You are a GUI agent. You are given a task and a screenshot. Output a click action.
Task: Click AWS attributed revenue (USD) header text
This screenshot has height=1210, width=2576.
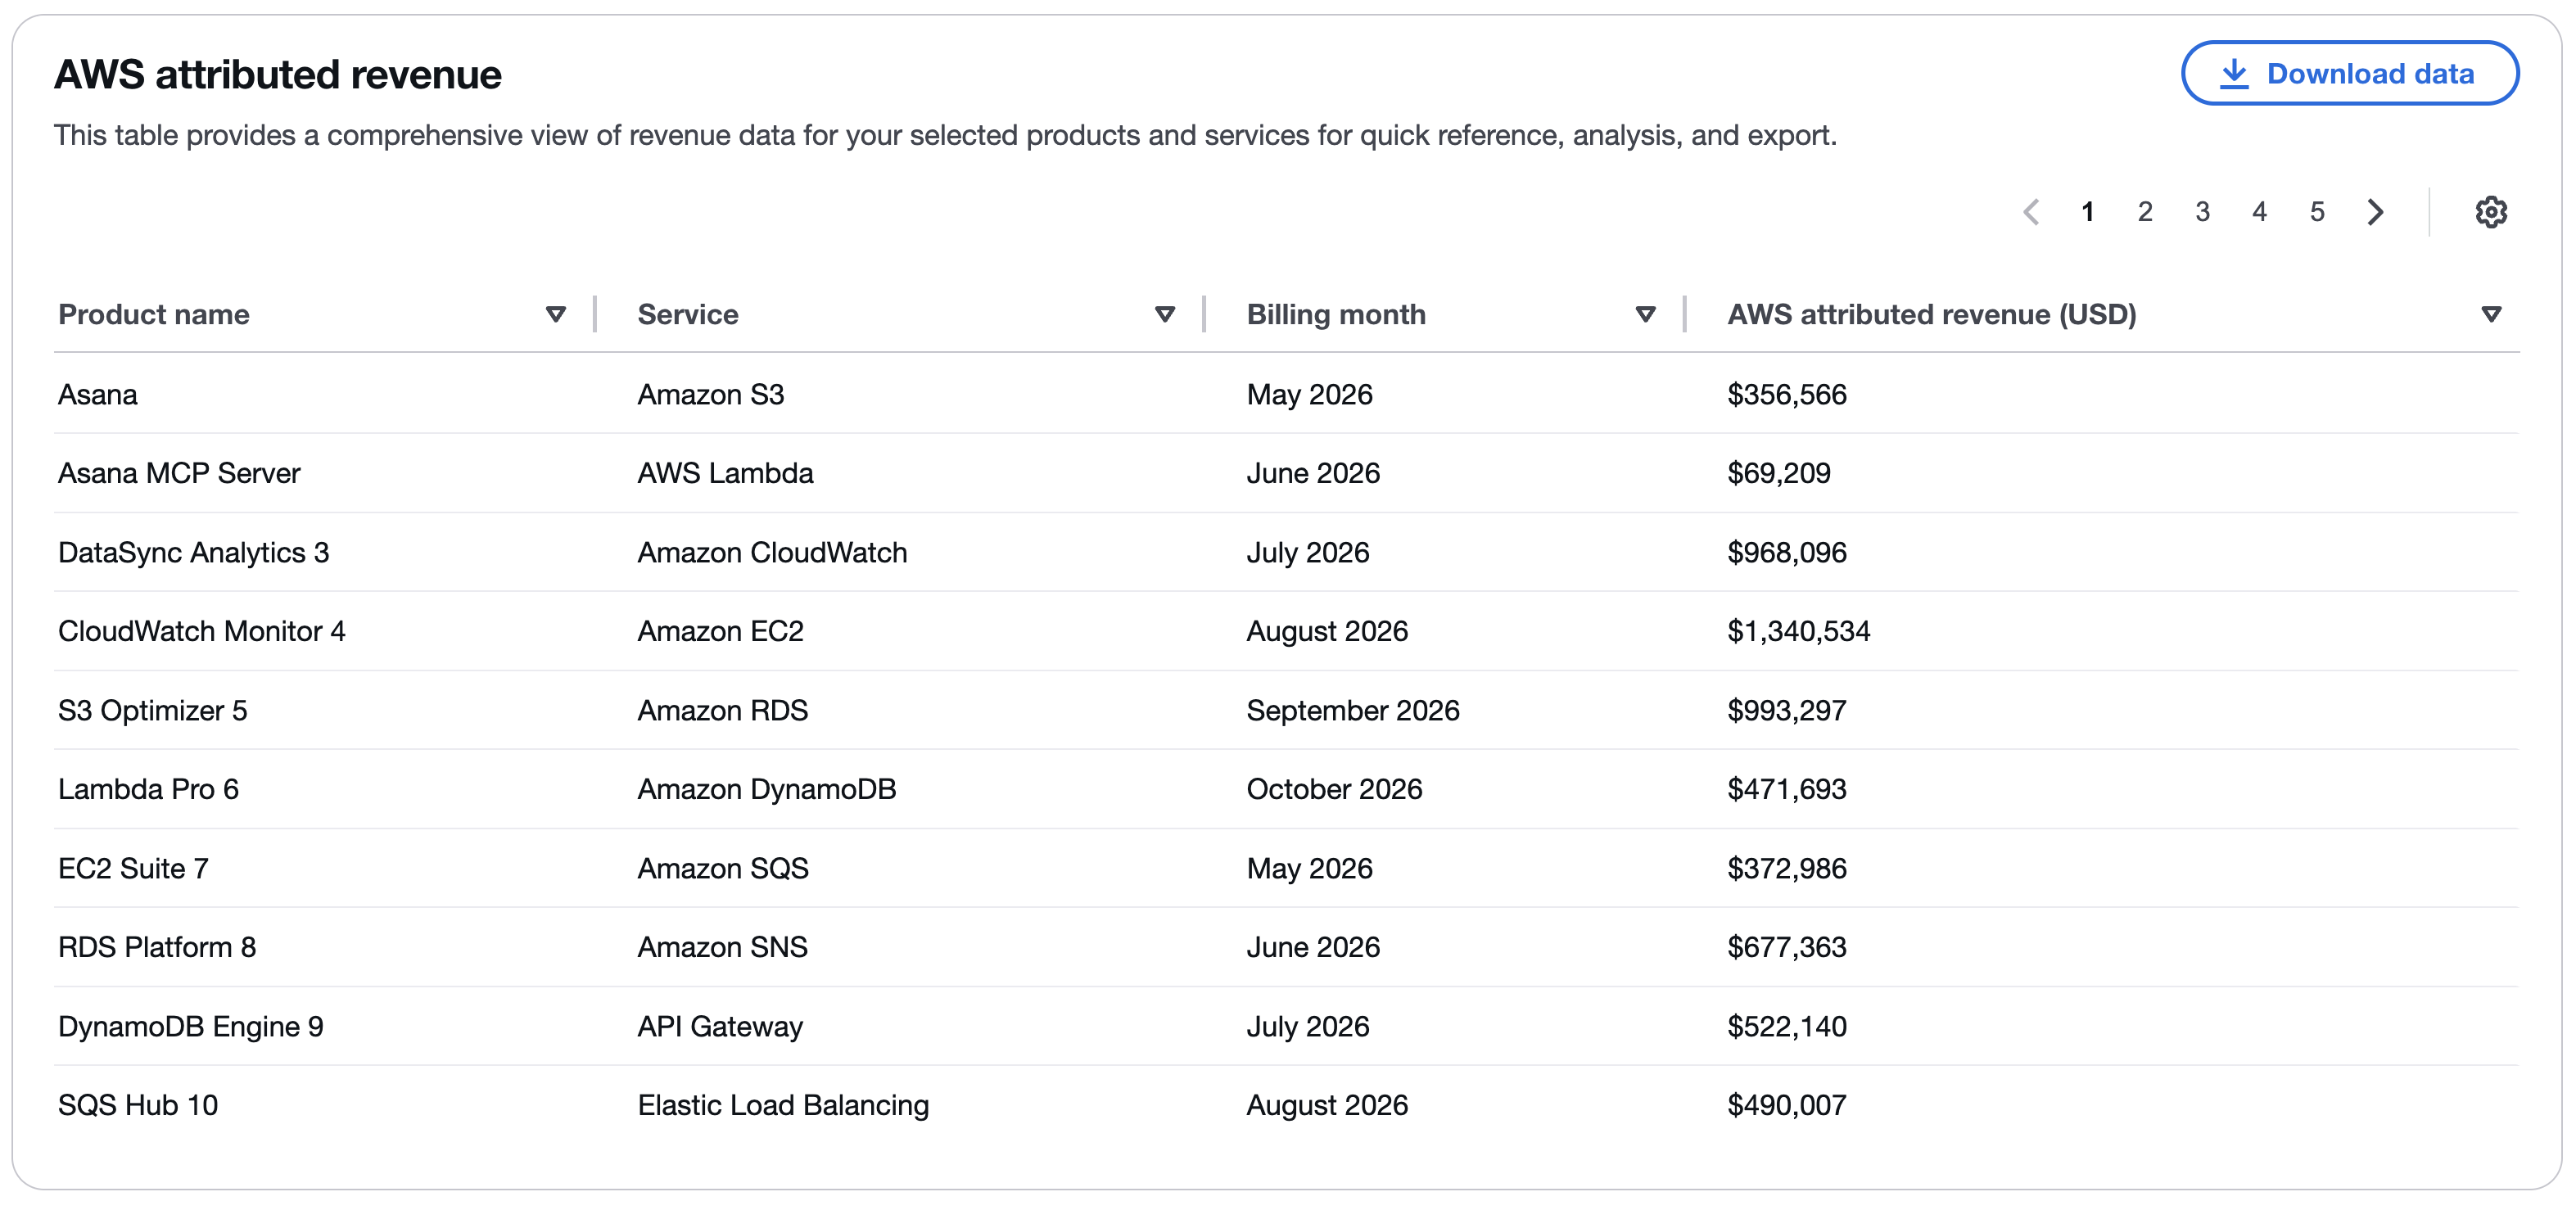[1931, 314]
